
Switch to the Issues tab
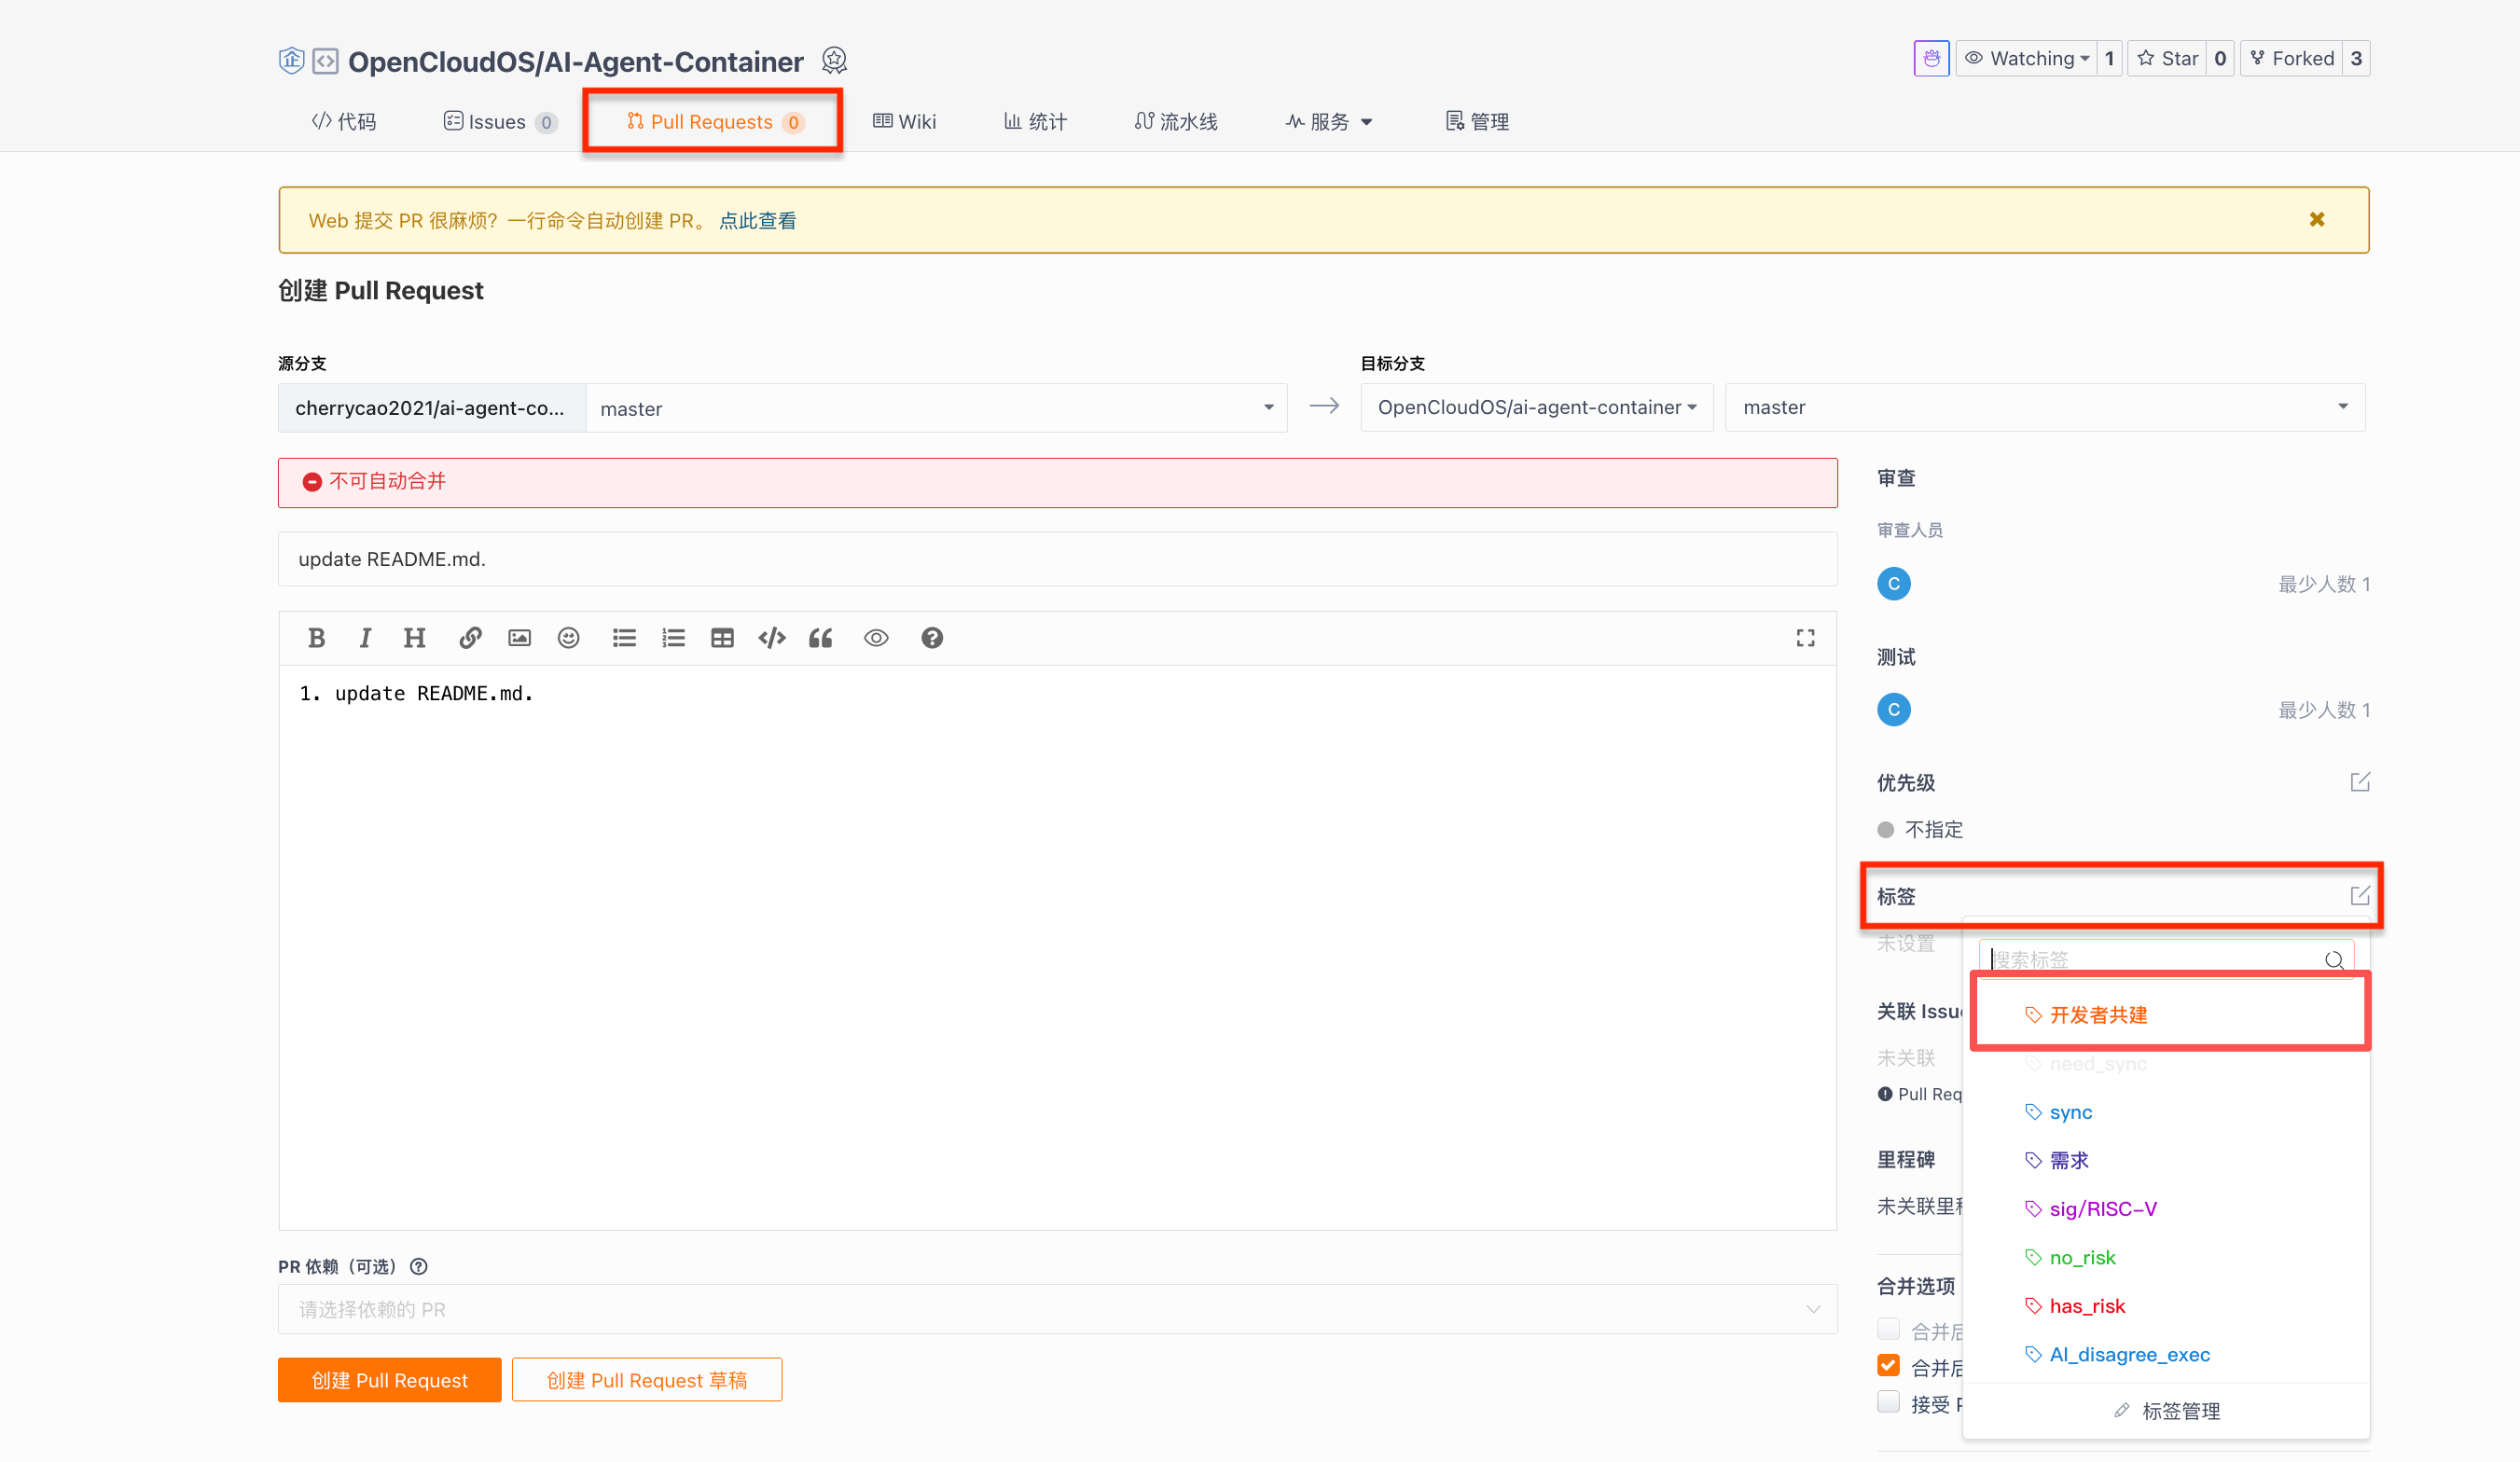click(x=498, y=122)
